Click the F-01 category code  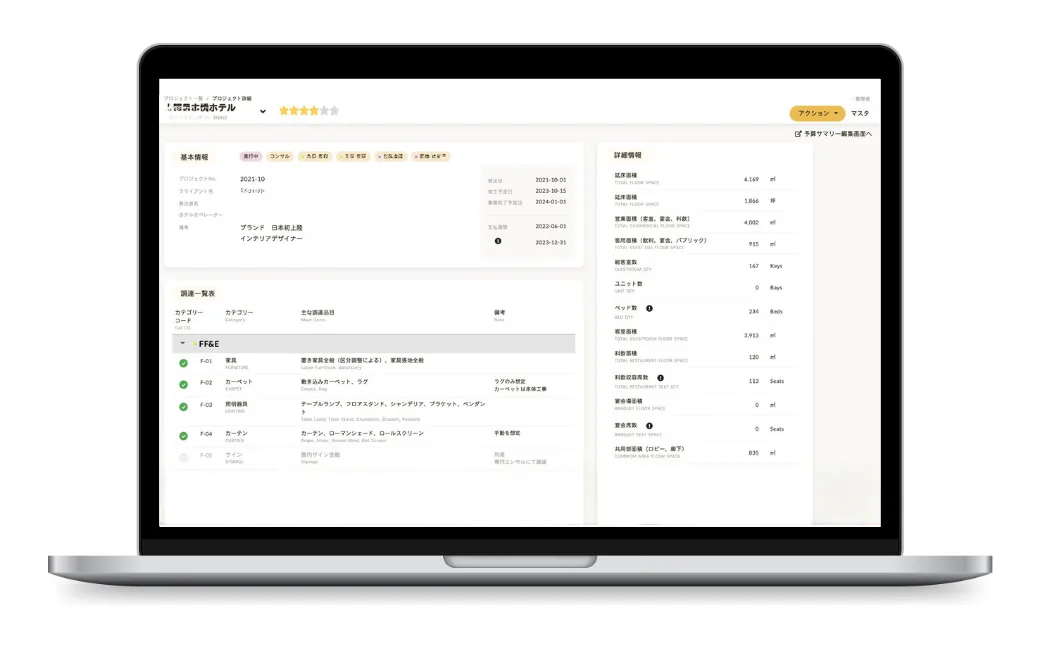point(206,361)
